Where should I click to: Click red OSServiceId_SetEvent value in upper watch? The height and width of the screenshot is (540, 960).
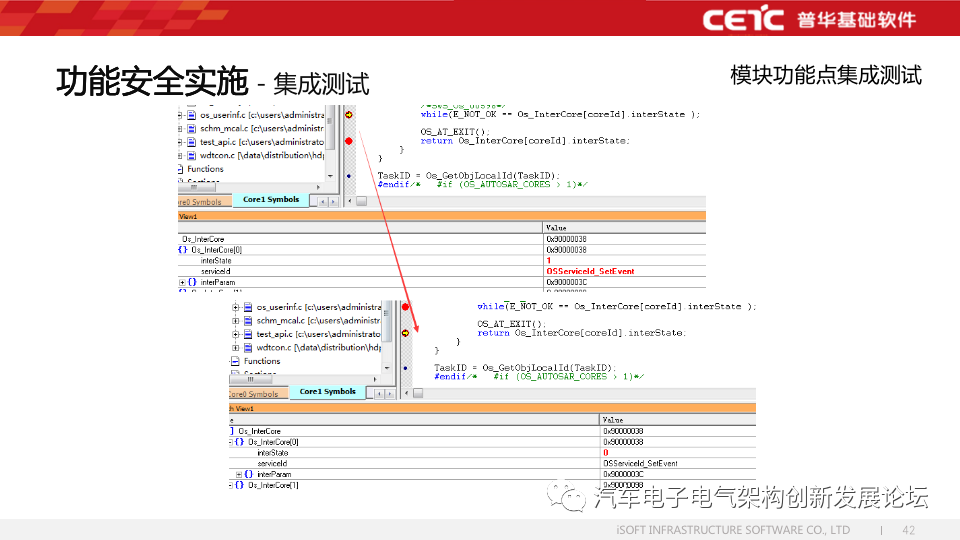pos(590,271)
